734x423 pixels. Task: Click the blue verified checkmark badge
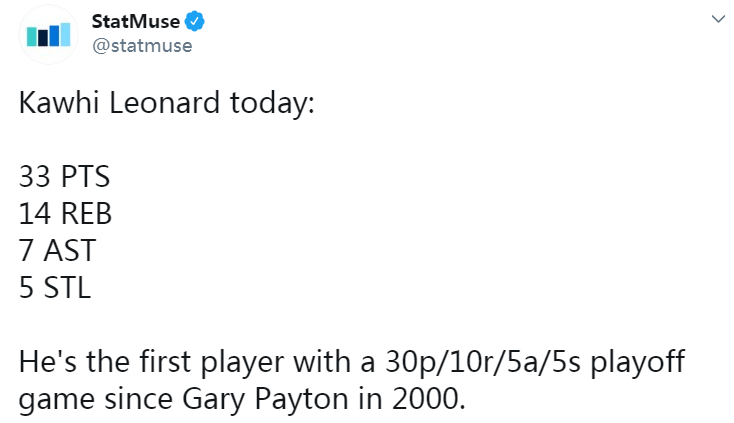(194, 22)
